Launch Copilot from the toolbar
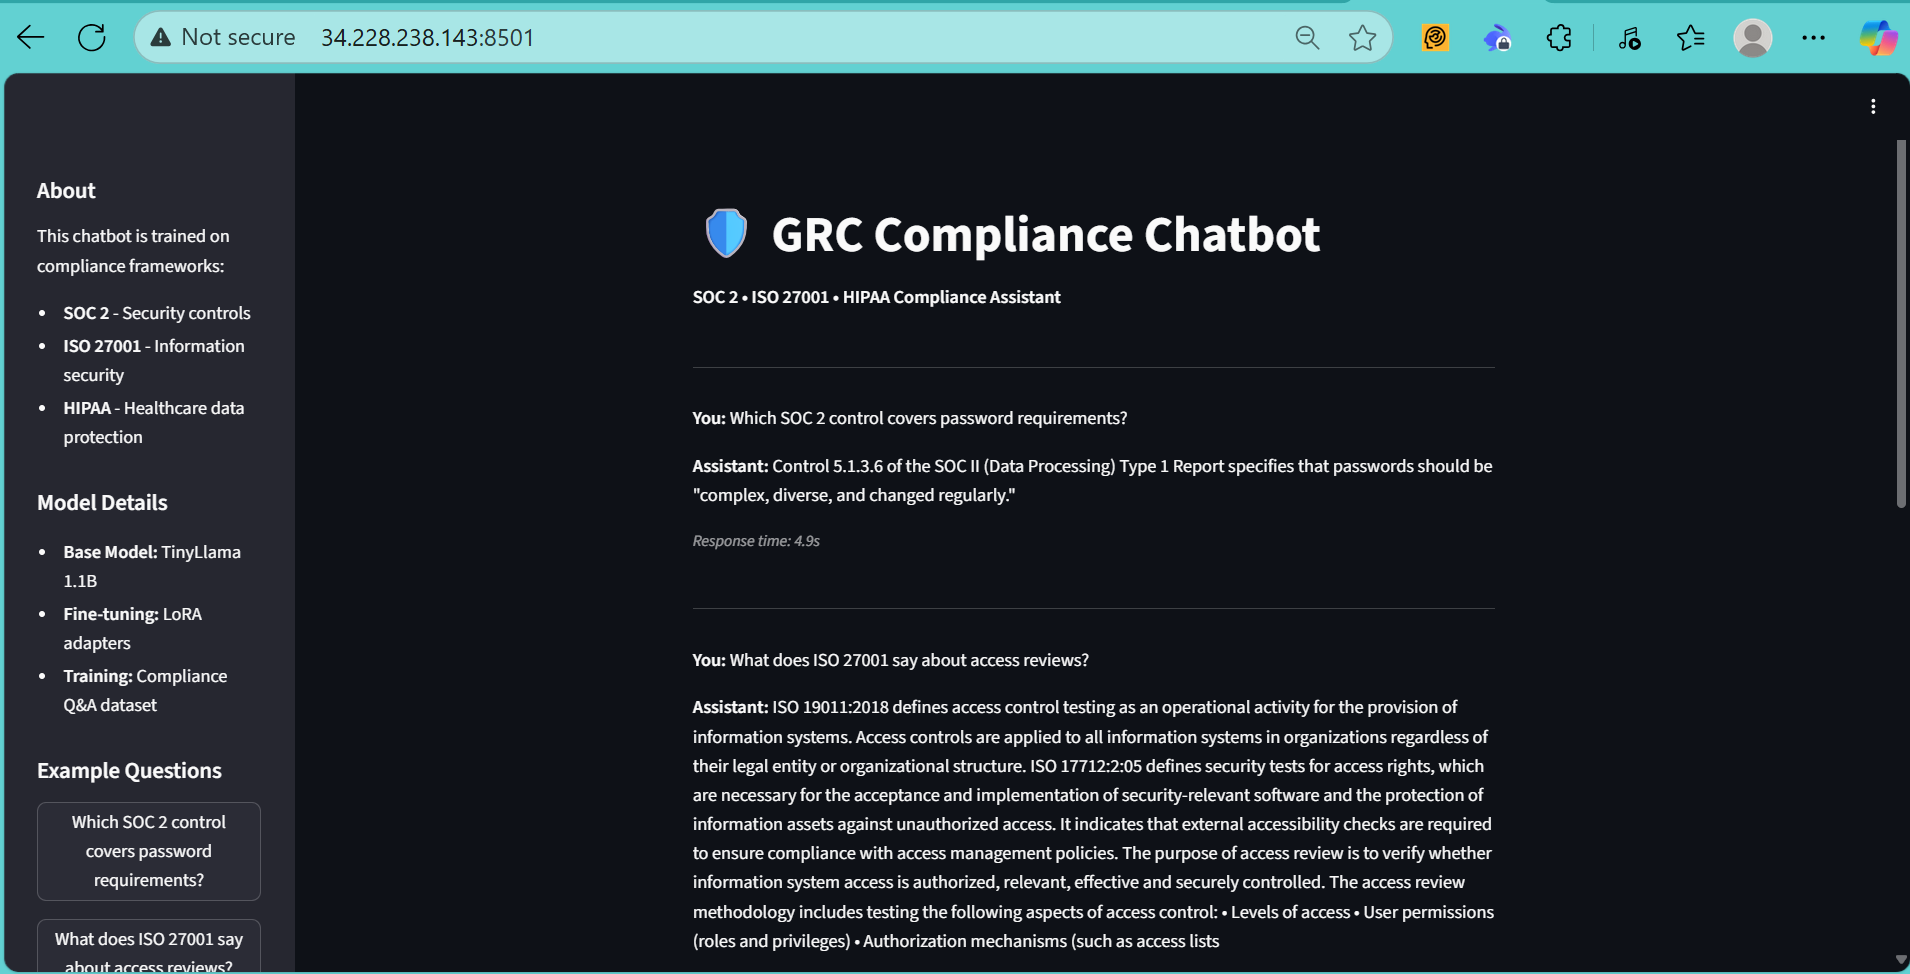 pos(1877,38)
